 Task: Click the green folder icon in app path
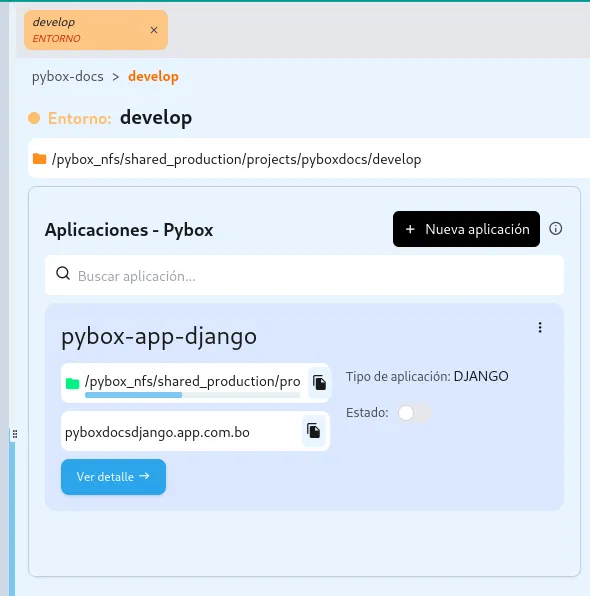(72, 384)
